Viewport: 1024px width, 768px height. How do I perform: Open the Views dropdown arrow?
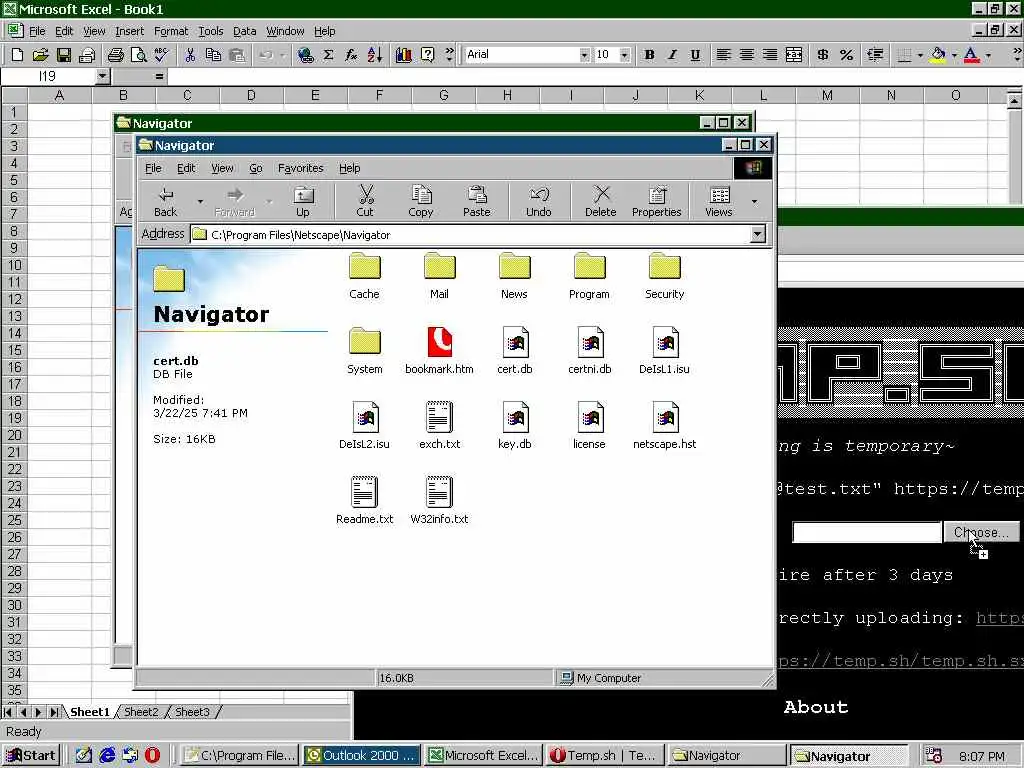click(754, 201)
